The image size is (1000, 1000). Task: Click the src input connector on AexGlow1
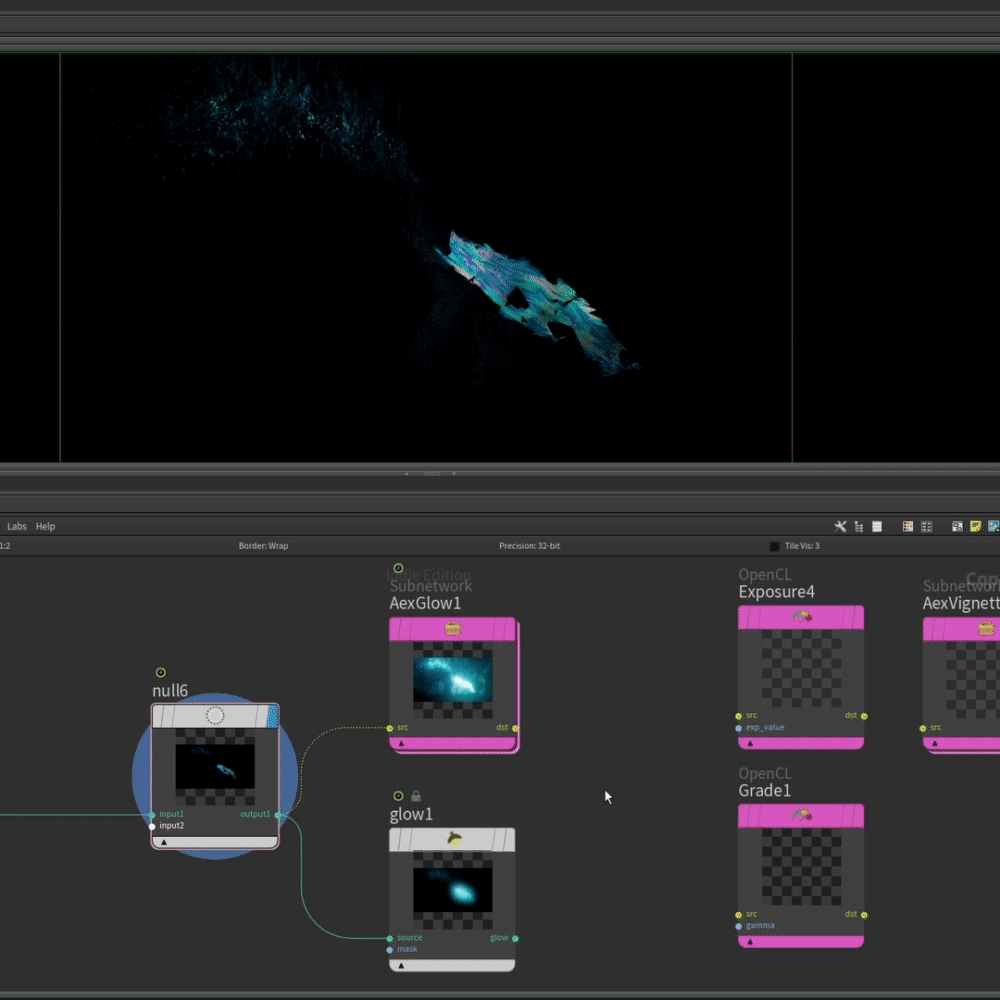(390, 728)
